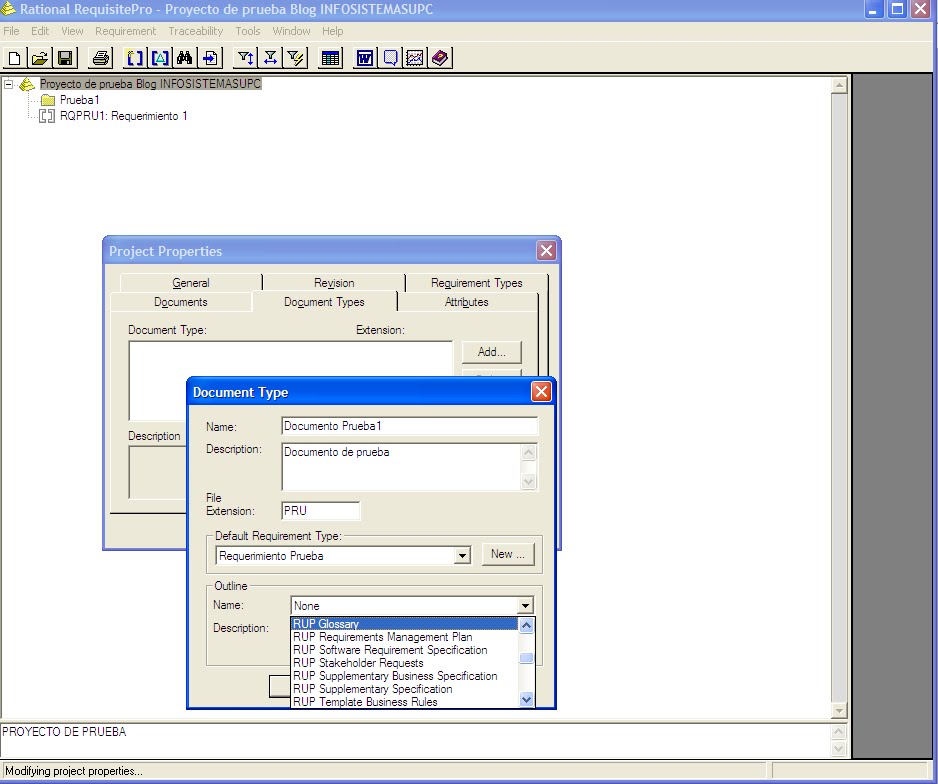Click the funnel with horizontal arrows icon

(x=270, y=58)
